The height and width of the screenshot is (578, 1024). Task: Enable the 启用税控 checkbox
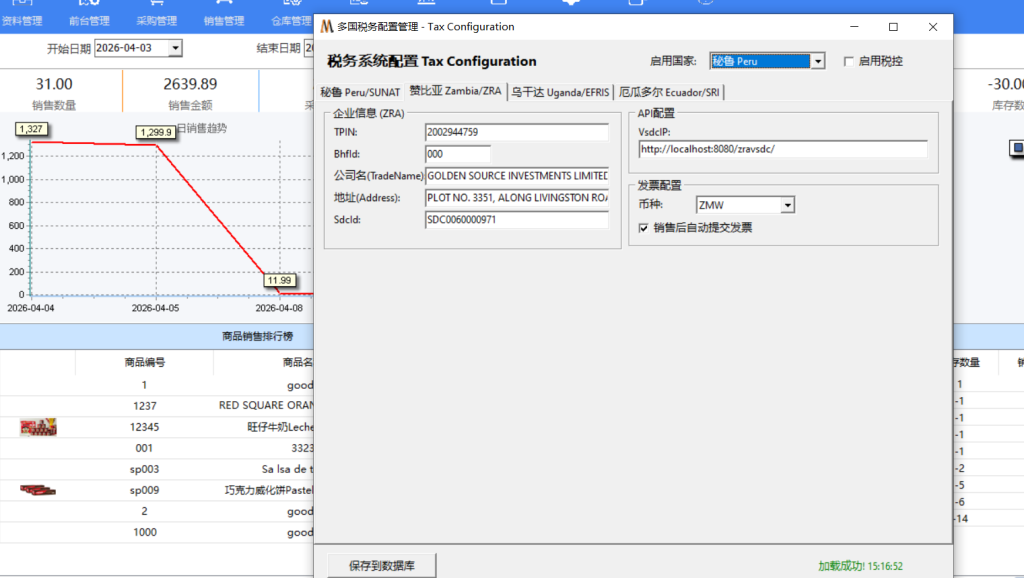point(849,61)
